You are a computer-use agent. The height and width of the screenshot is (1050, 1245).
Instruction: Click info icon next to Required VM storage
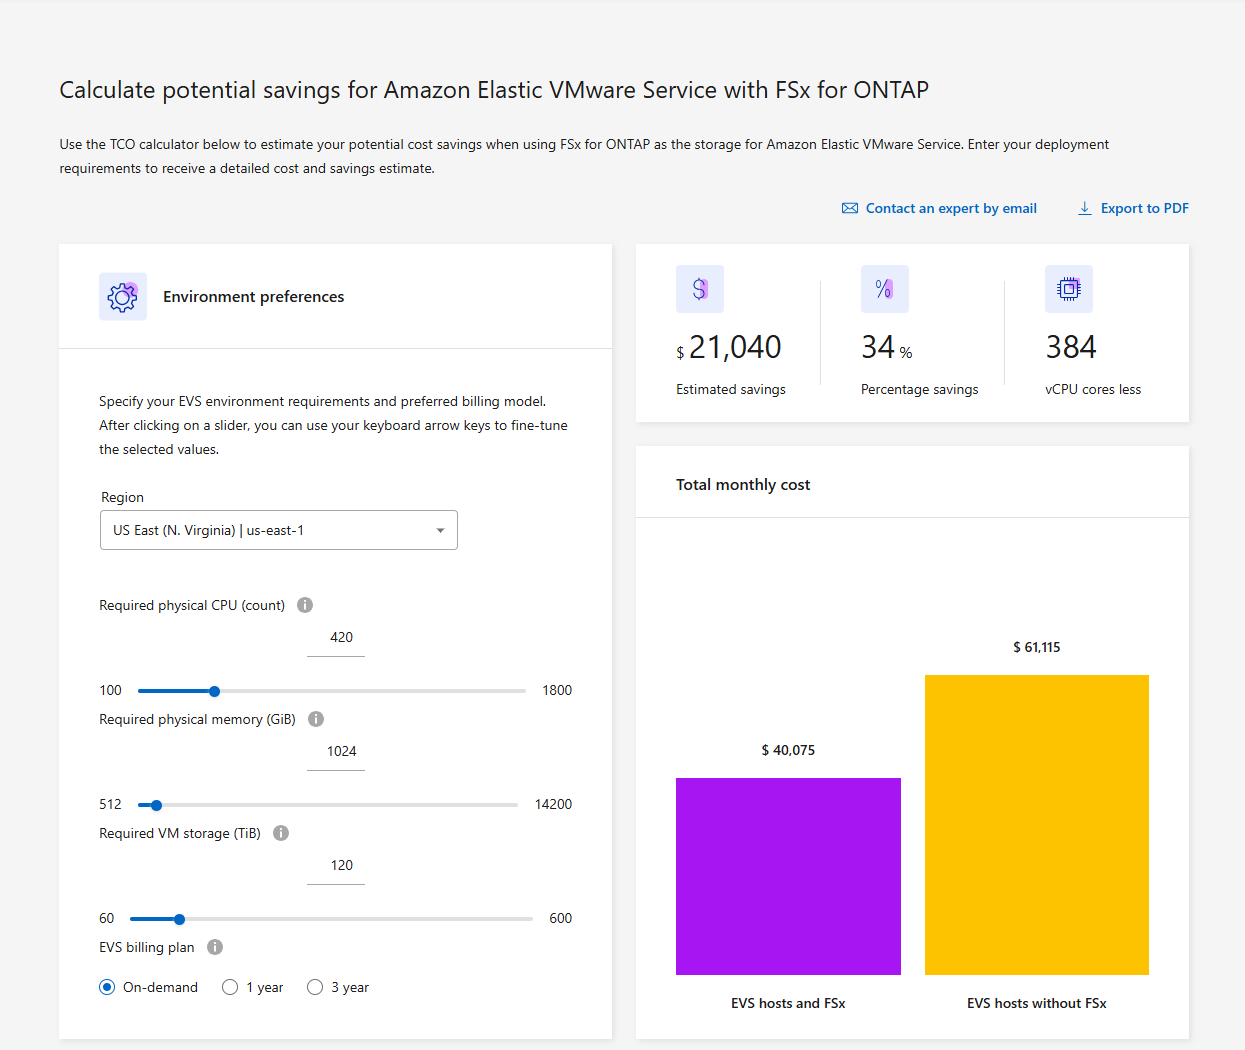(x=281, y=833)
